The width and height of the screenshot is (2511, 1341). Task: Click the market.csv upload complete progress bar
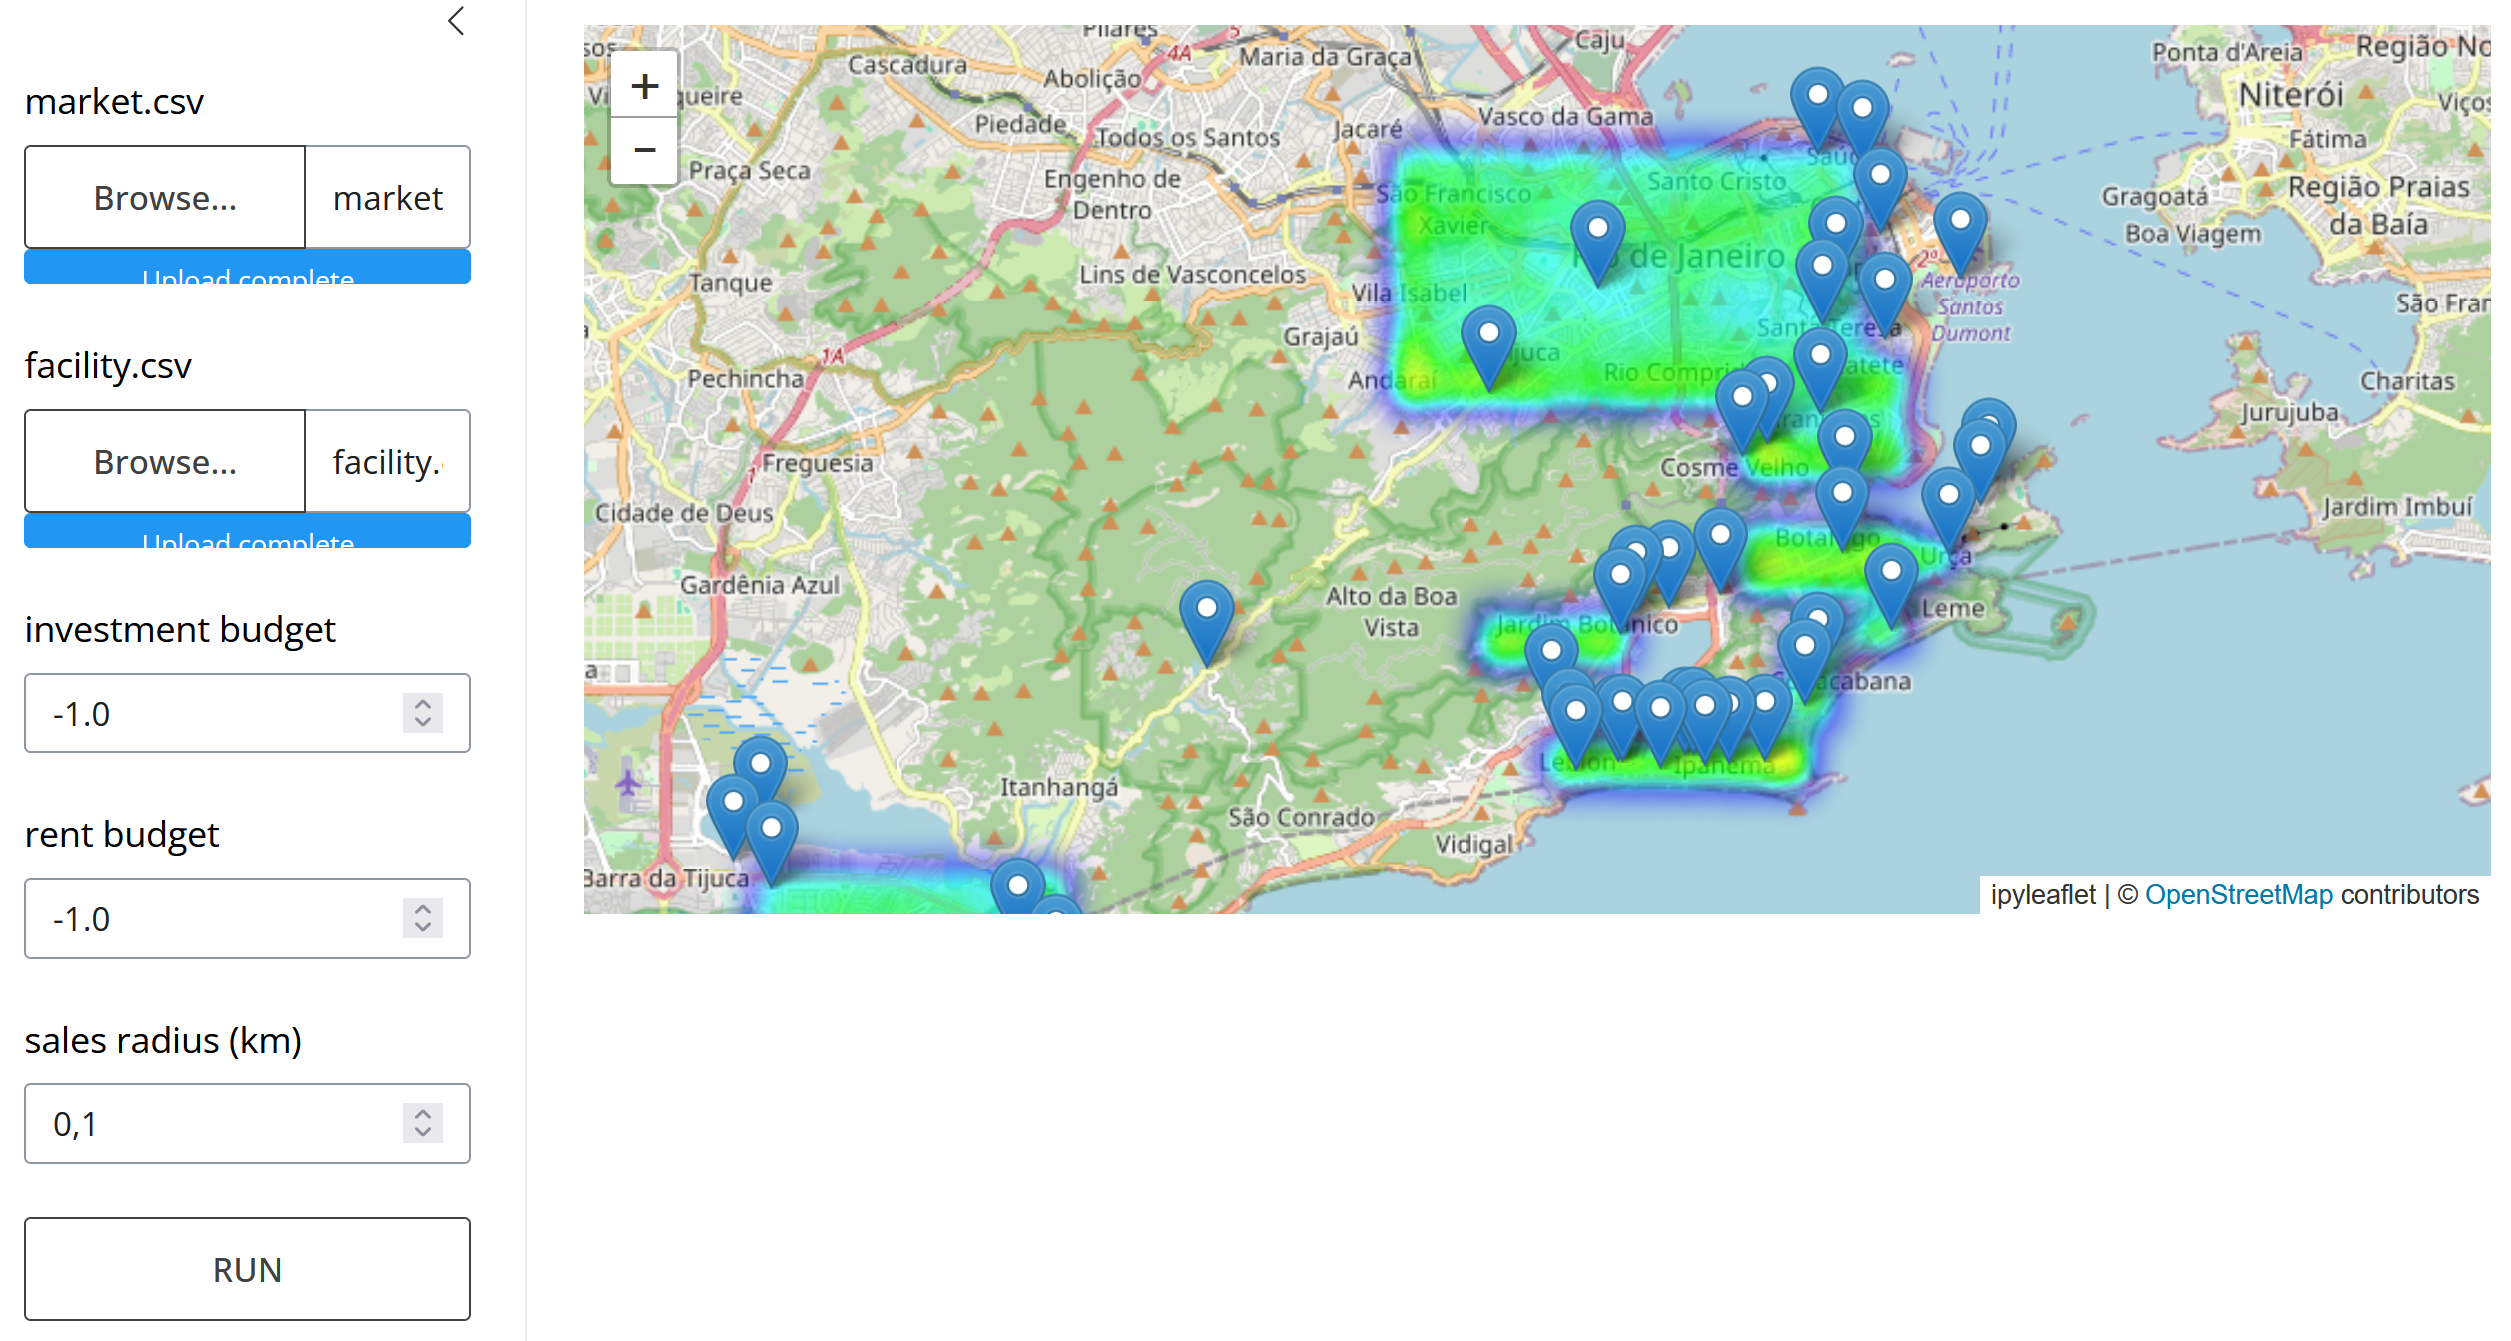tap(247, 268)
